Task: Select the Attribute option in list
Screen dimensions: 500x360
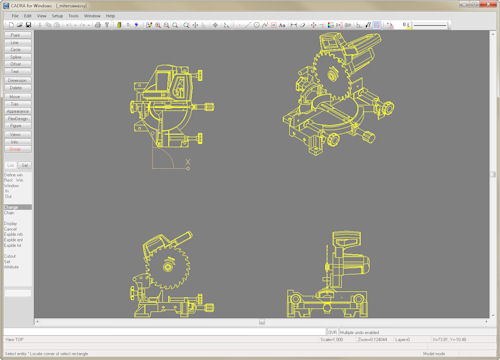Action: click(12, 267)
